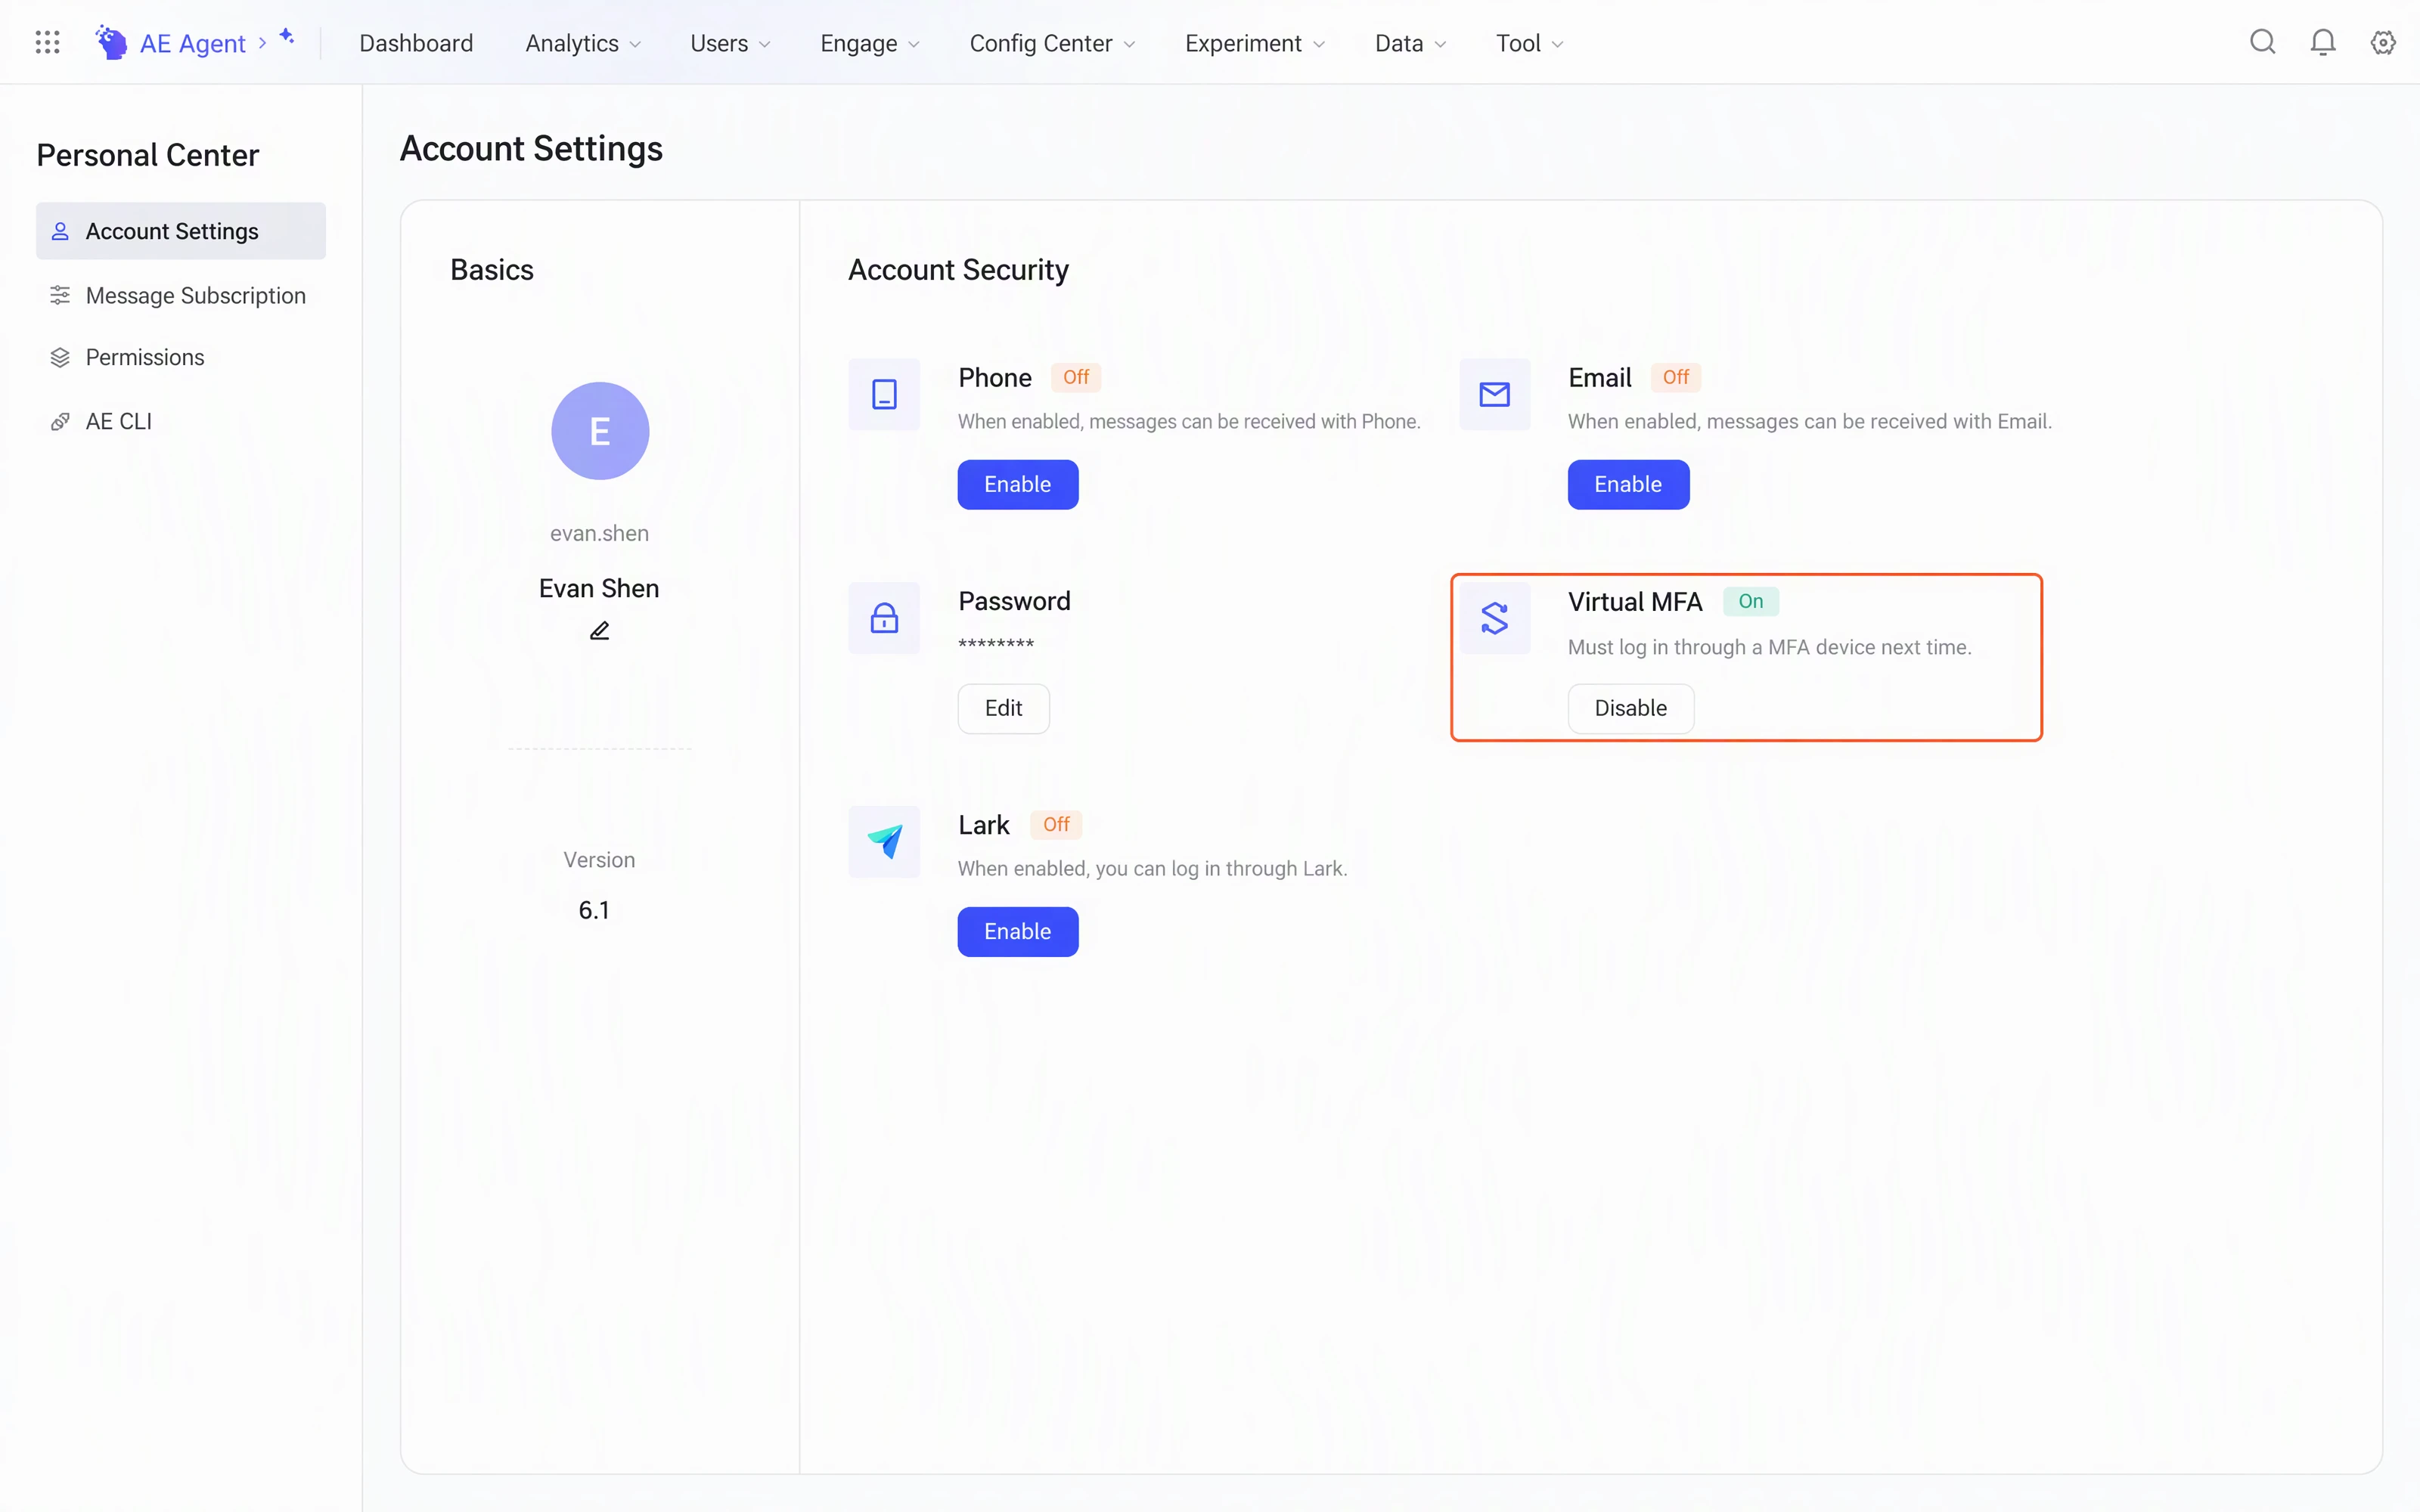Open AE CLI in the sidebar
This screenshot has width=2420, height=1512.
181,421
